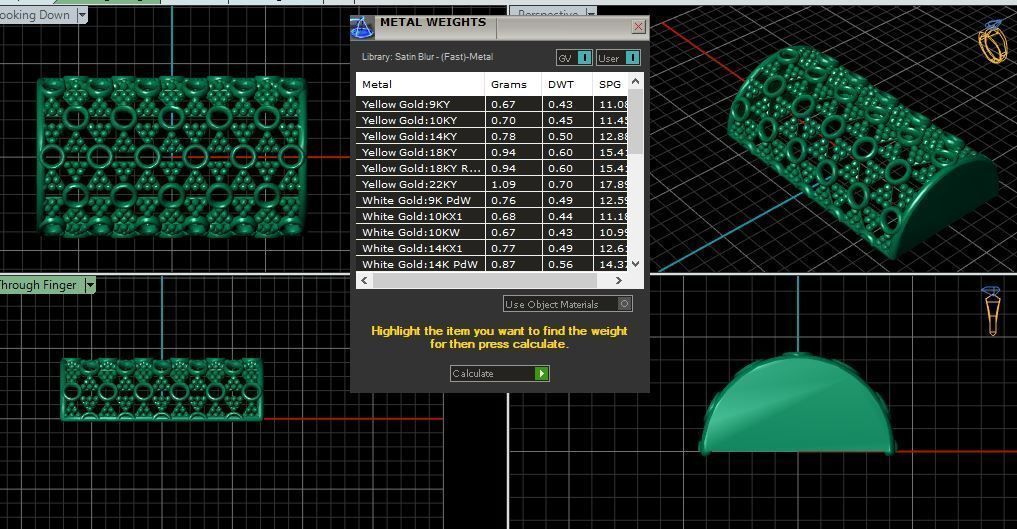Select the Yellow Gold:10KY row

point(492,121)
